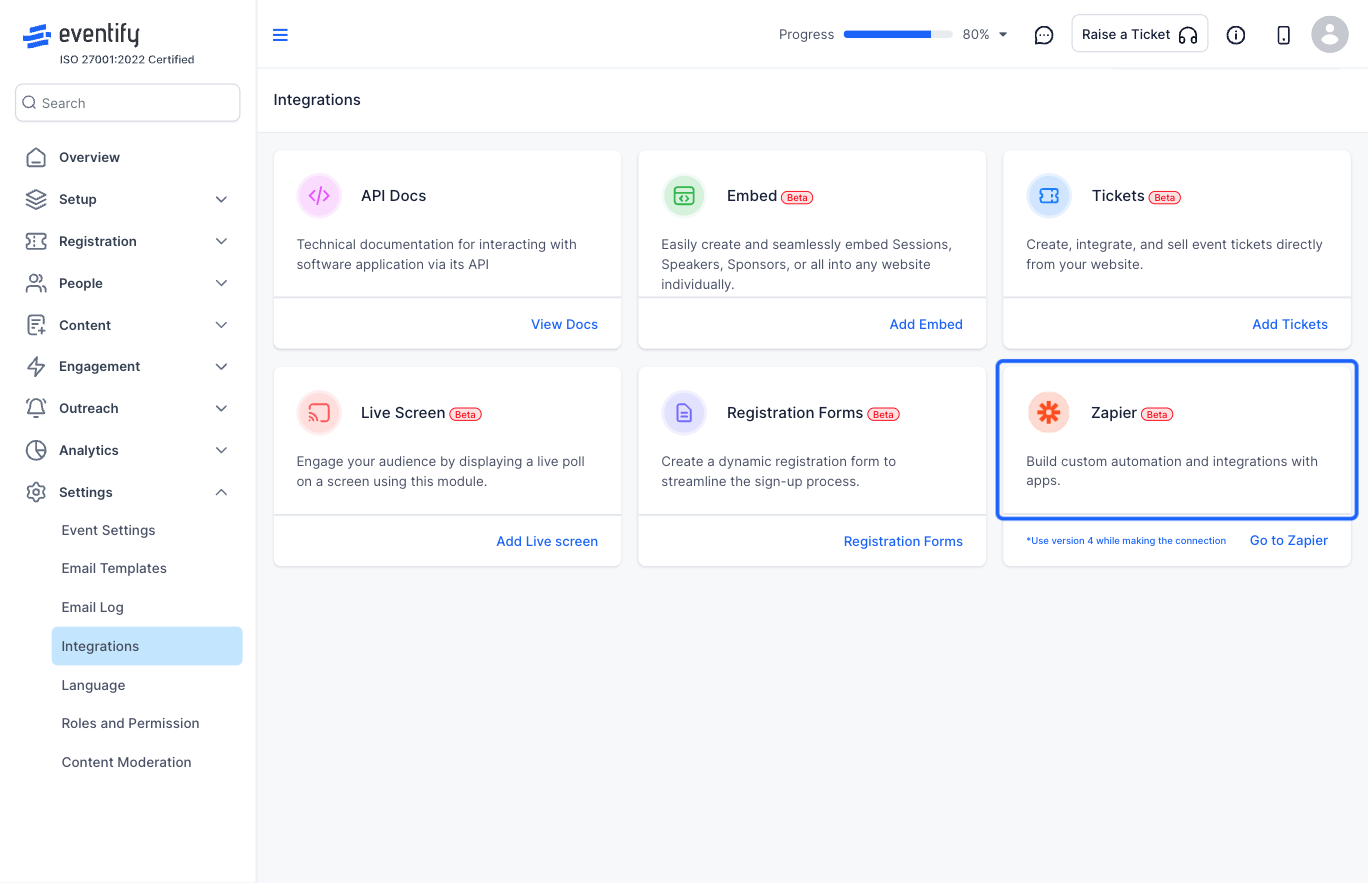Click the API Docs card title
Image resolution: width=1368 pixels, height=883 pixels.
(394, 196)
